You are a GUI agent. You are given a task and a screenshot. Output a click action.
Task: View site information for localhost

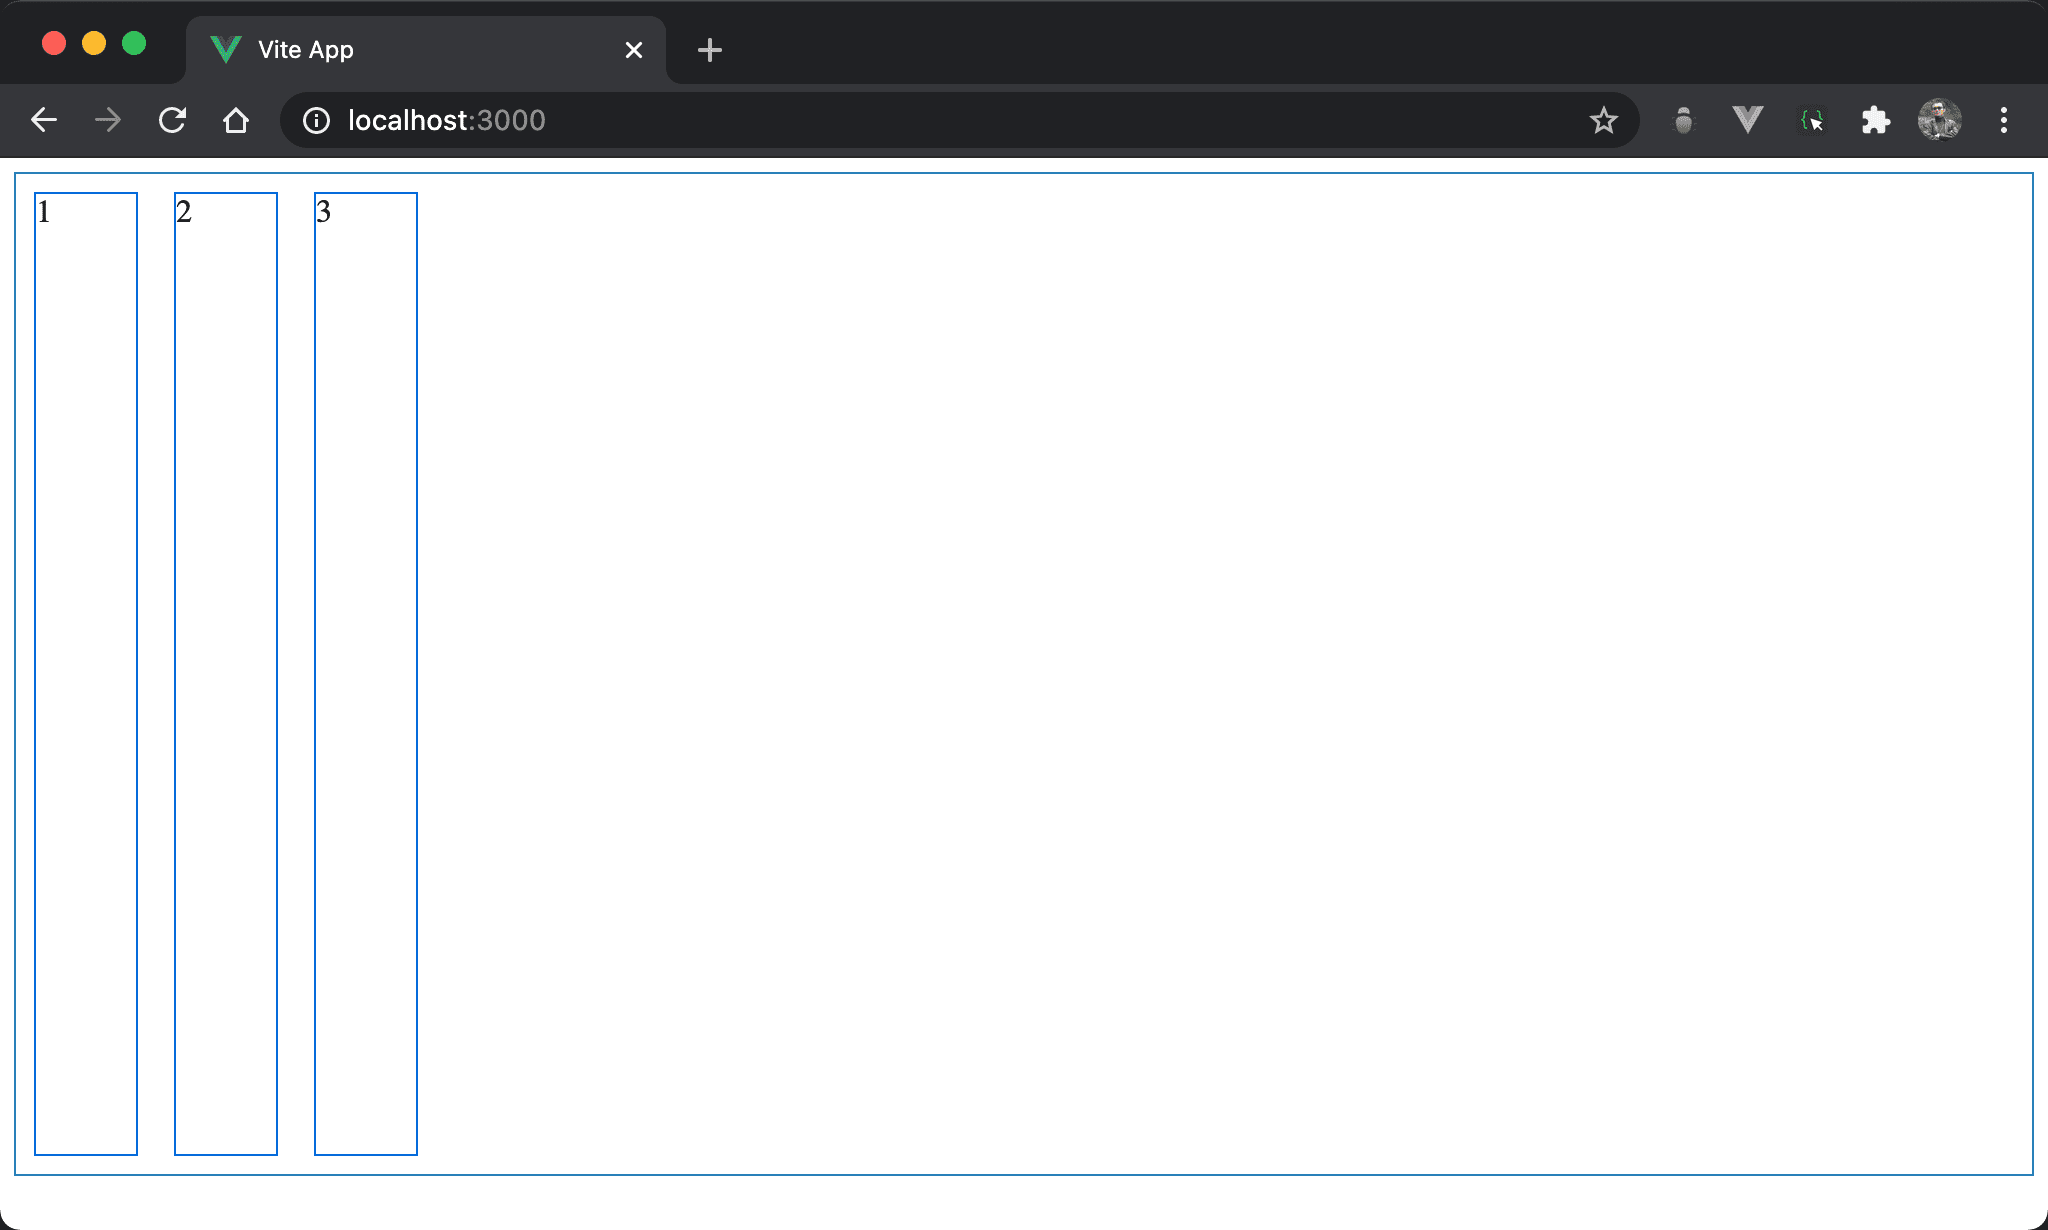click(x=316, y=121)
